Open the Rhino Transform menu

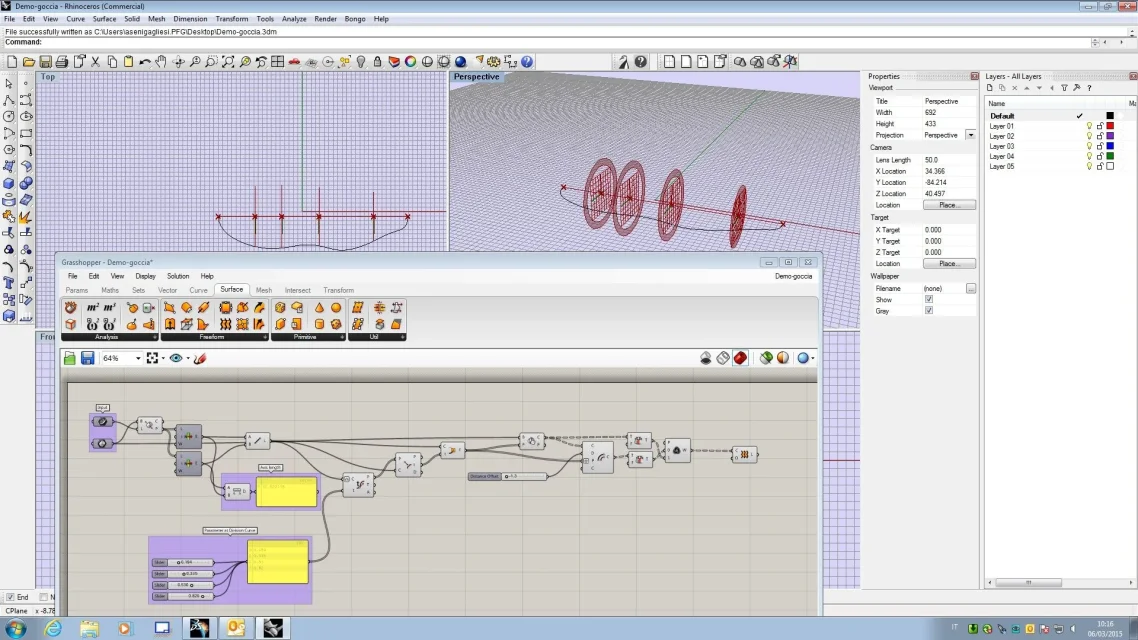[x=232, y=19]
